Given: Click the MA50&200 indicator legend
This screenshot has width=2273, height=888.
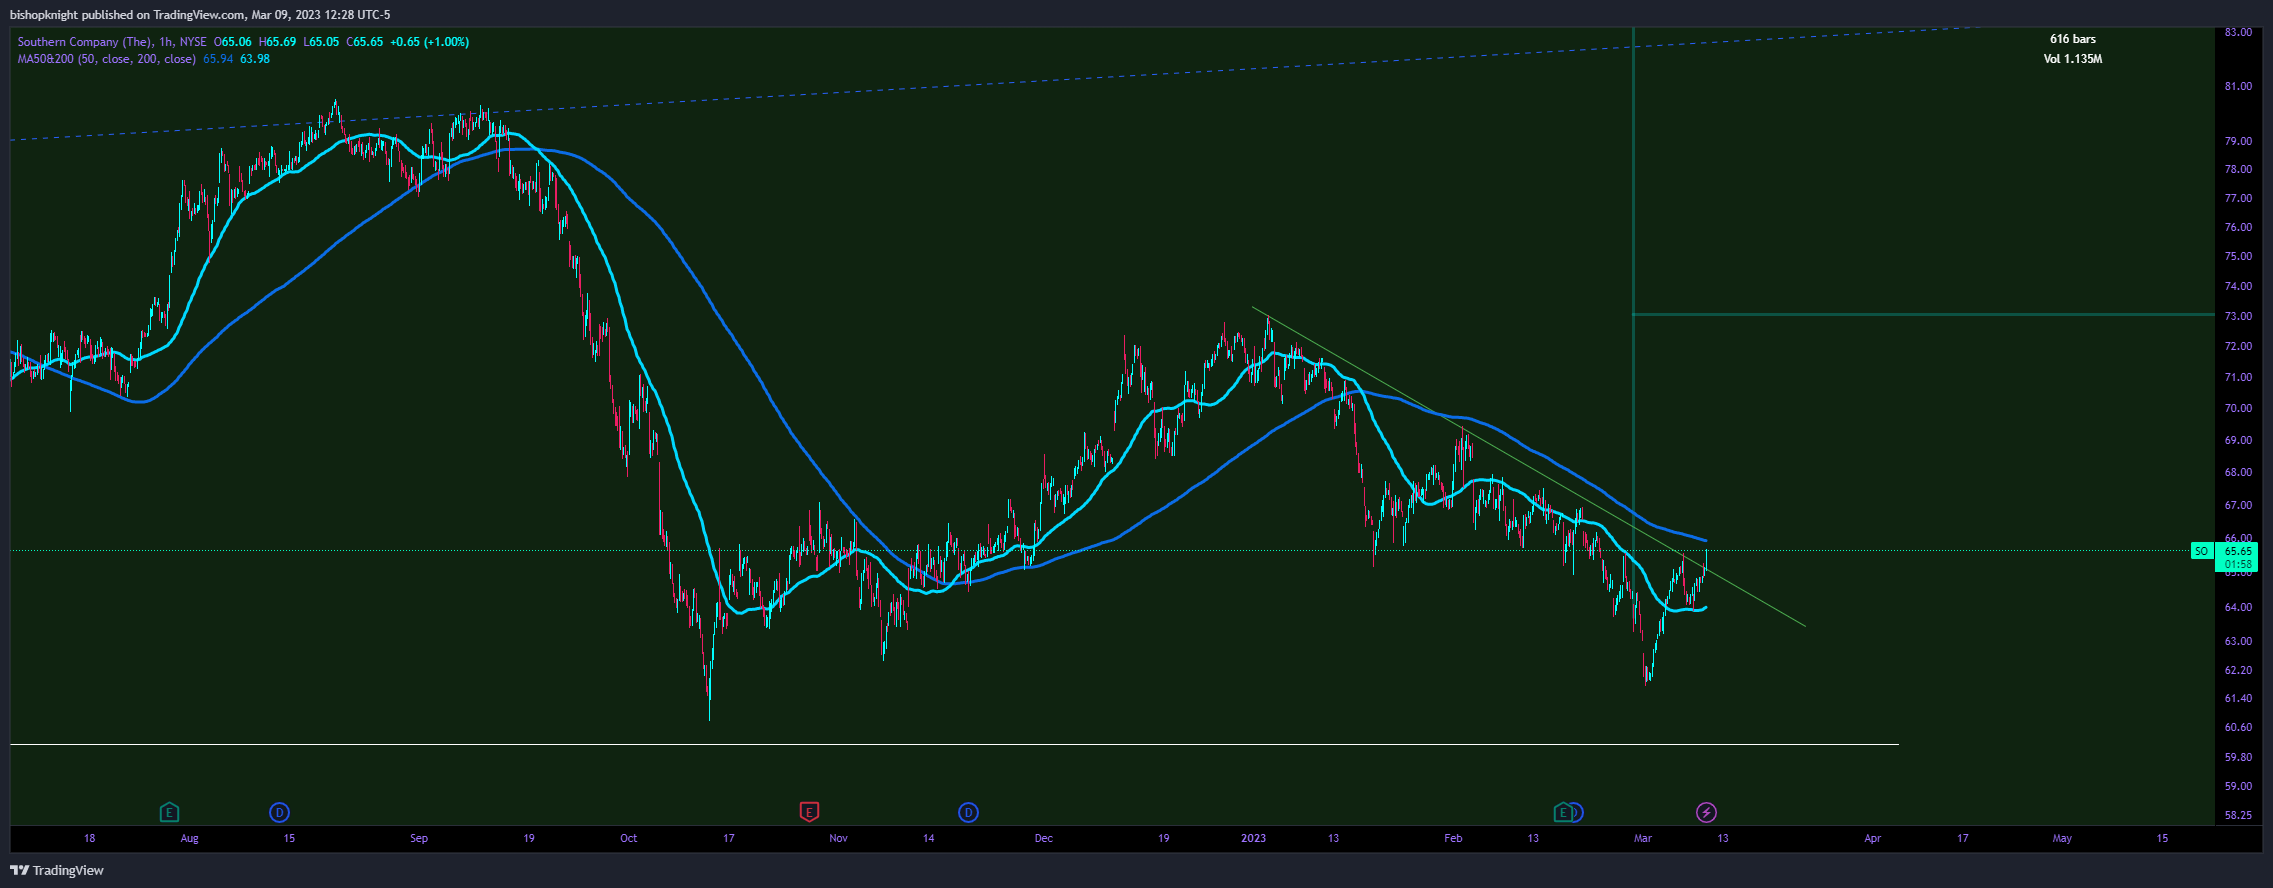Looking at the screenshot, I should [106, 59].
